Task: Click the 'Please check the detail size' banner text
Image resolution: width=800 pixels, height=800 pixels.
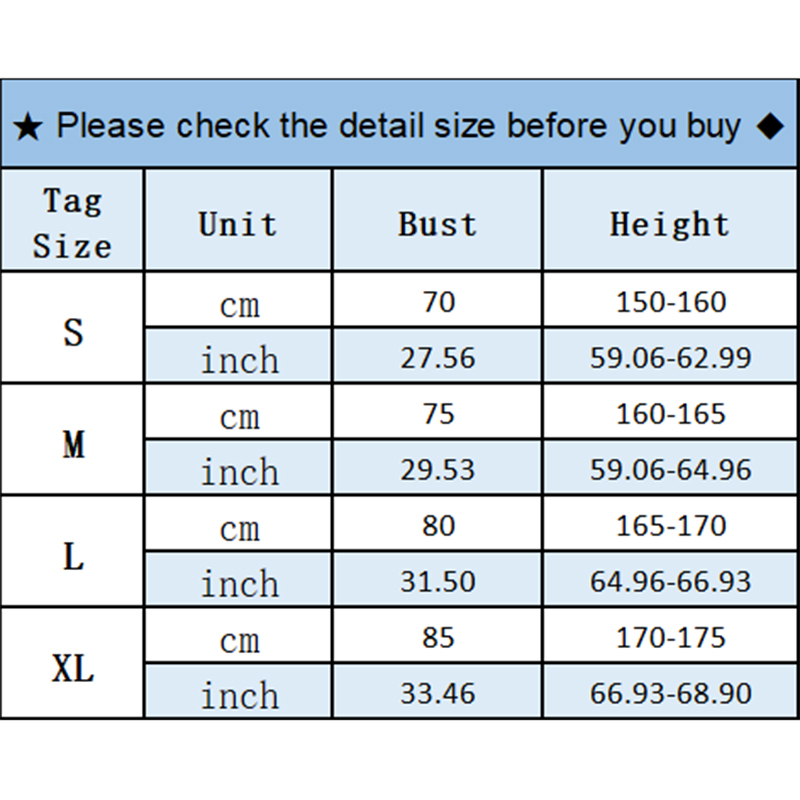Action: click(x=398, y=126)
